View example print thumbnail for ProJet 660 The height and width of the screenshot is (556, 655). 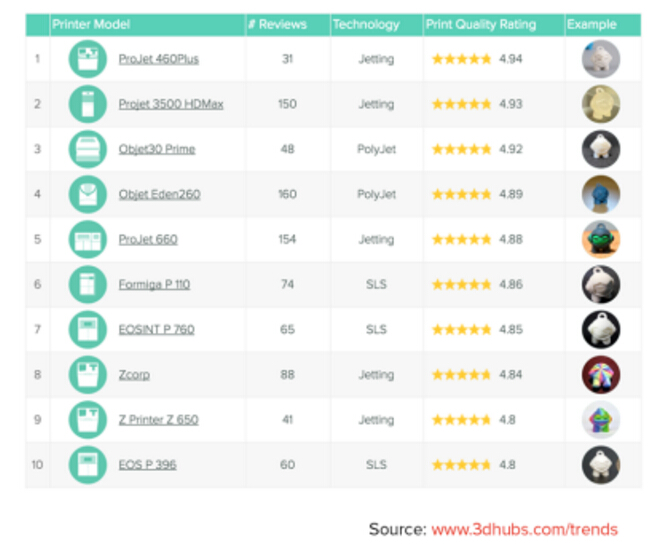point(601,239)
